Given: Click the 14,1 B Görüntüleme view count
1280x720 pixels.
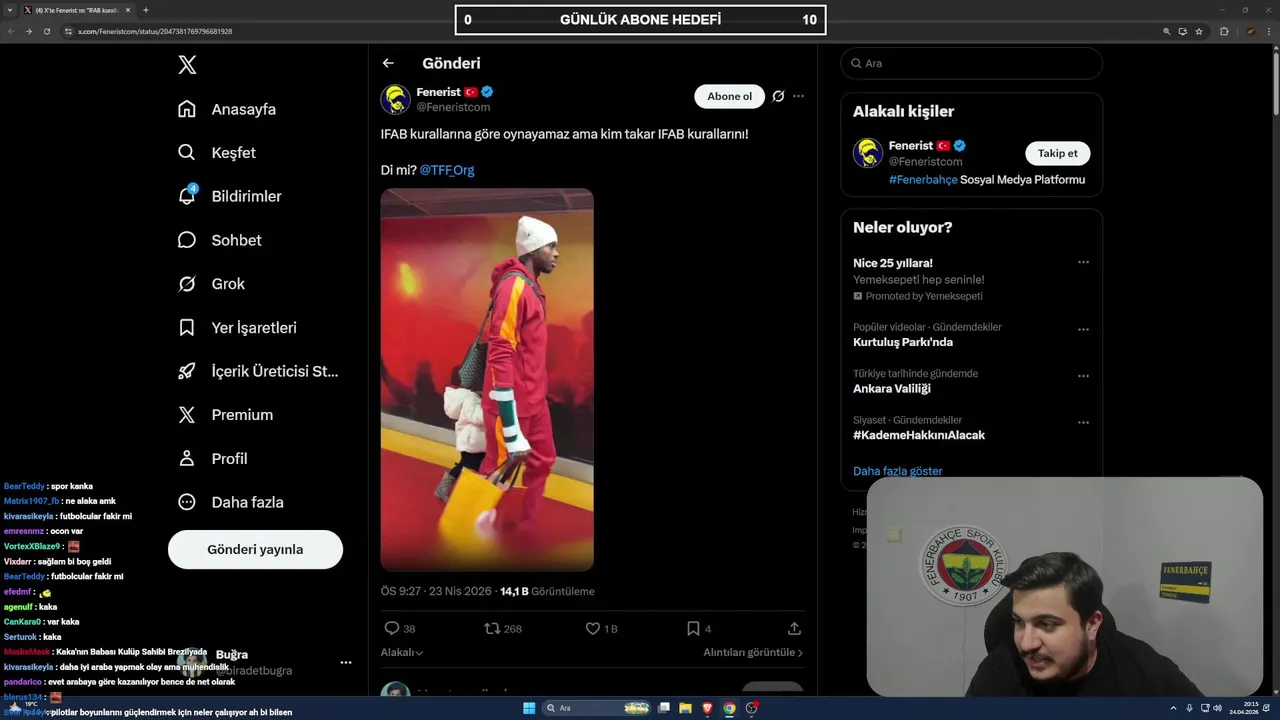Looking at the screenshot, I should (547, 591).
